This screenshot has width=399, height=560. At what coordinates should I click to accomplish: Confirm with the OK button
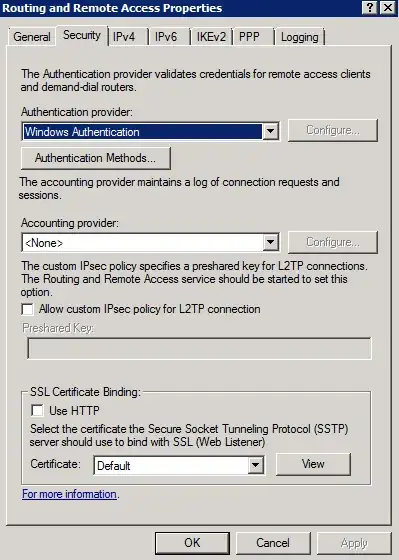coord(192,543)
